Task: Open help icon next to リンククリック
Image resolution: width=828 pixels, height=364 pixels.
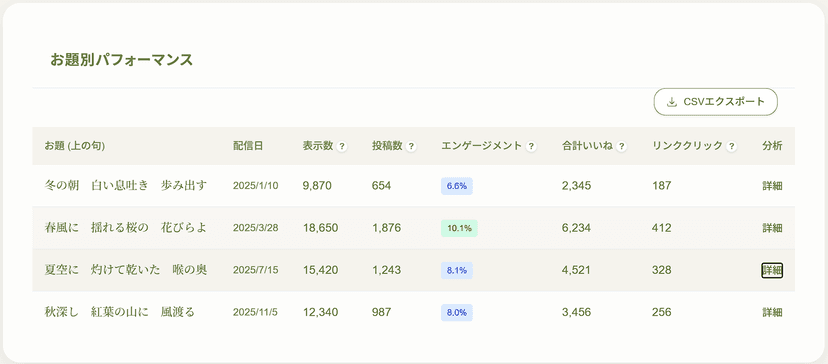Action: click(x=731, y=147)
